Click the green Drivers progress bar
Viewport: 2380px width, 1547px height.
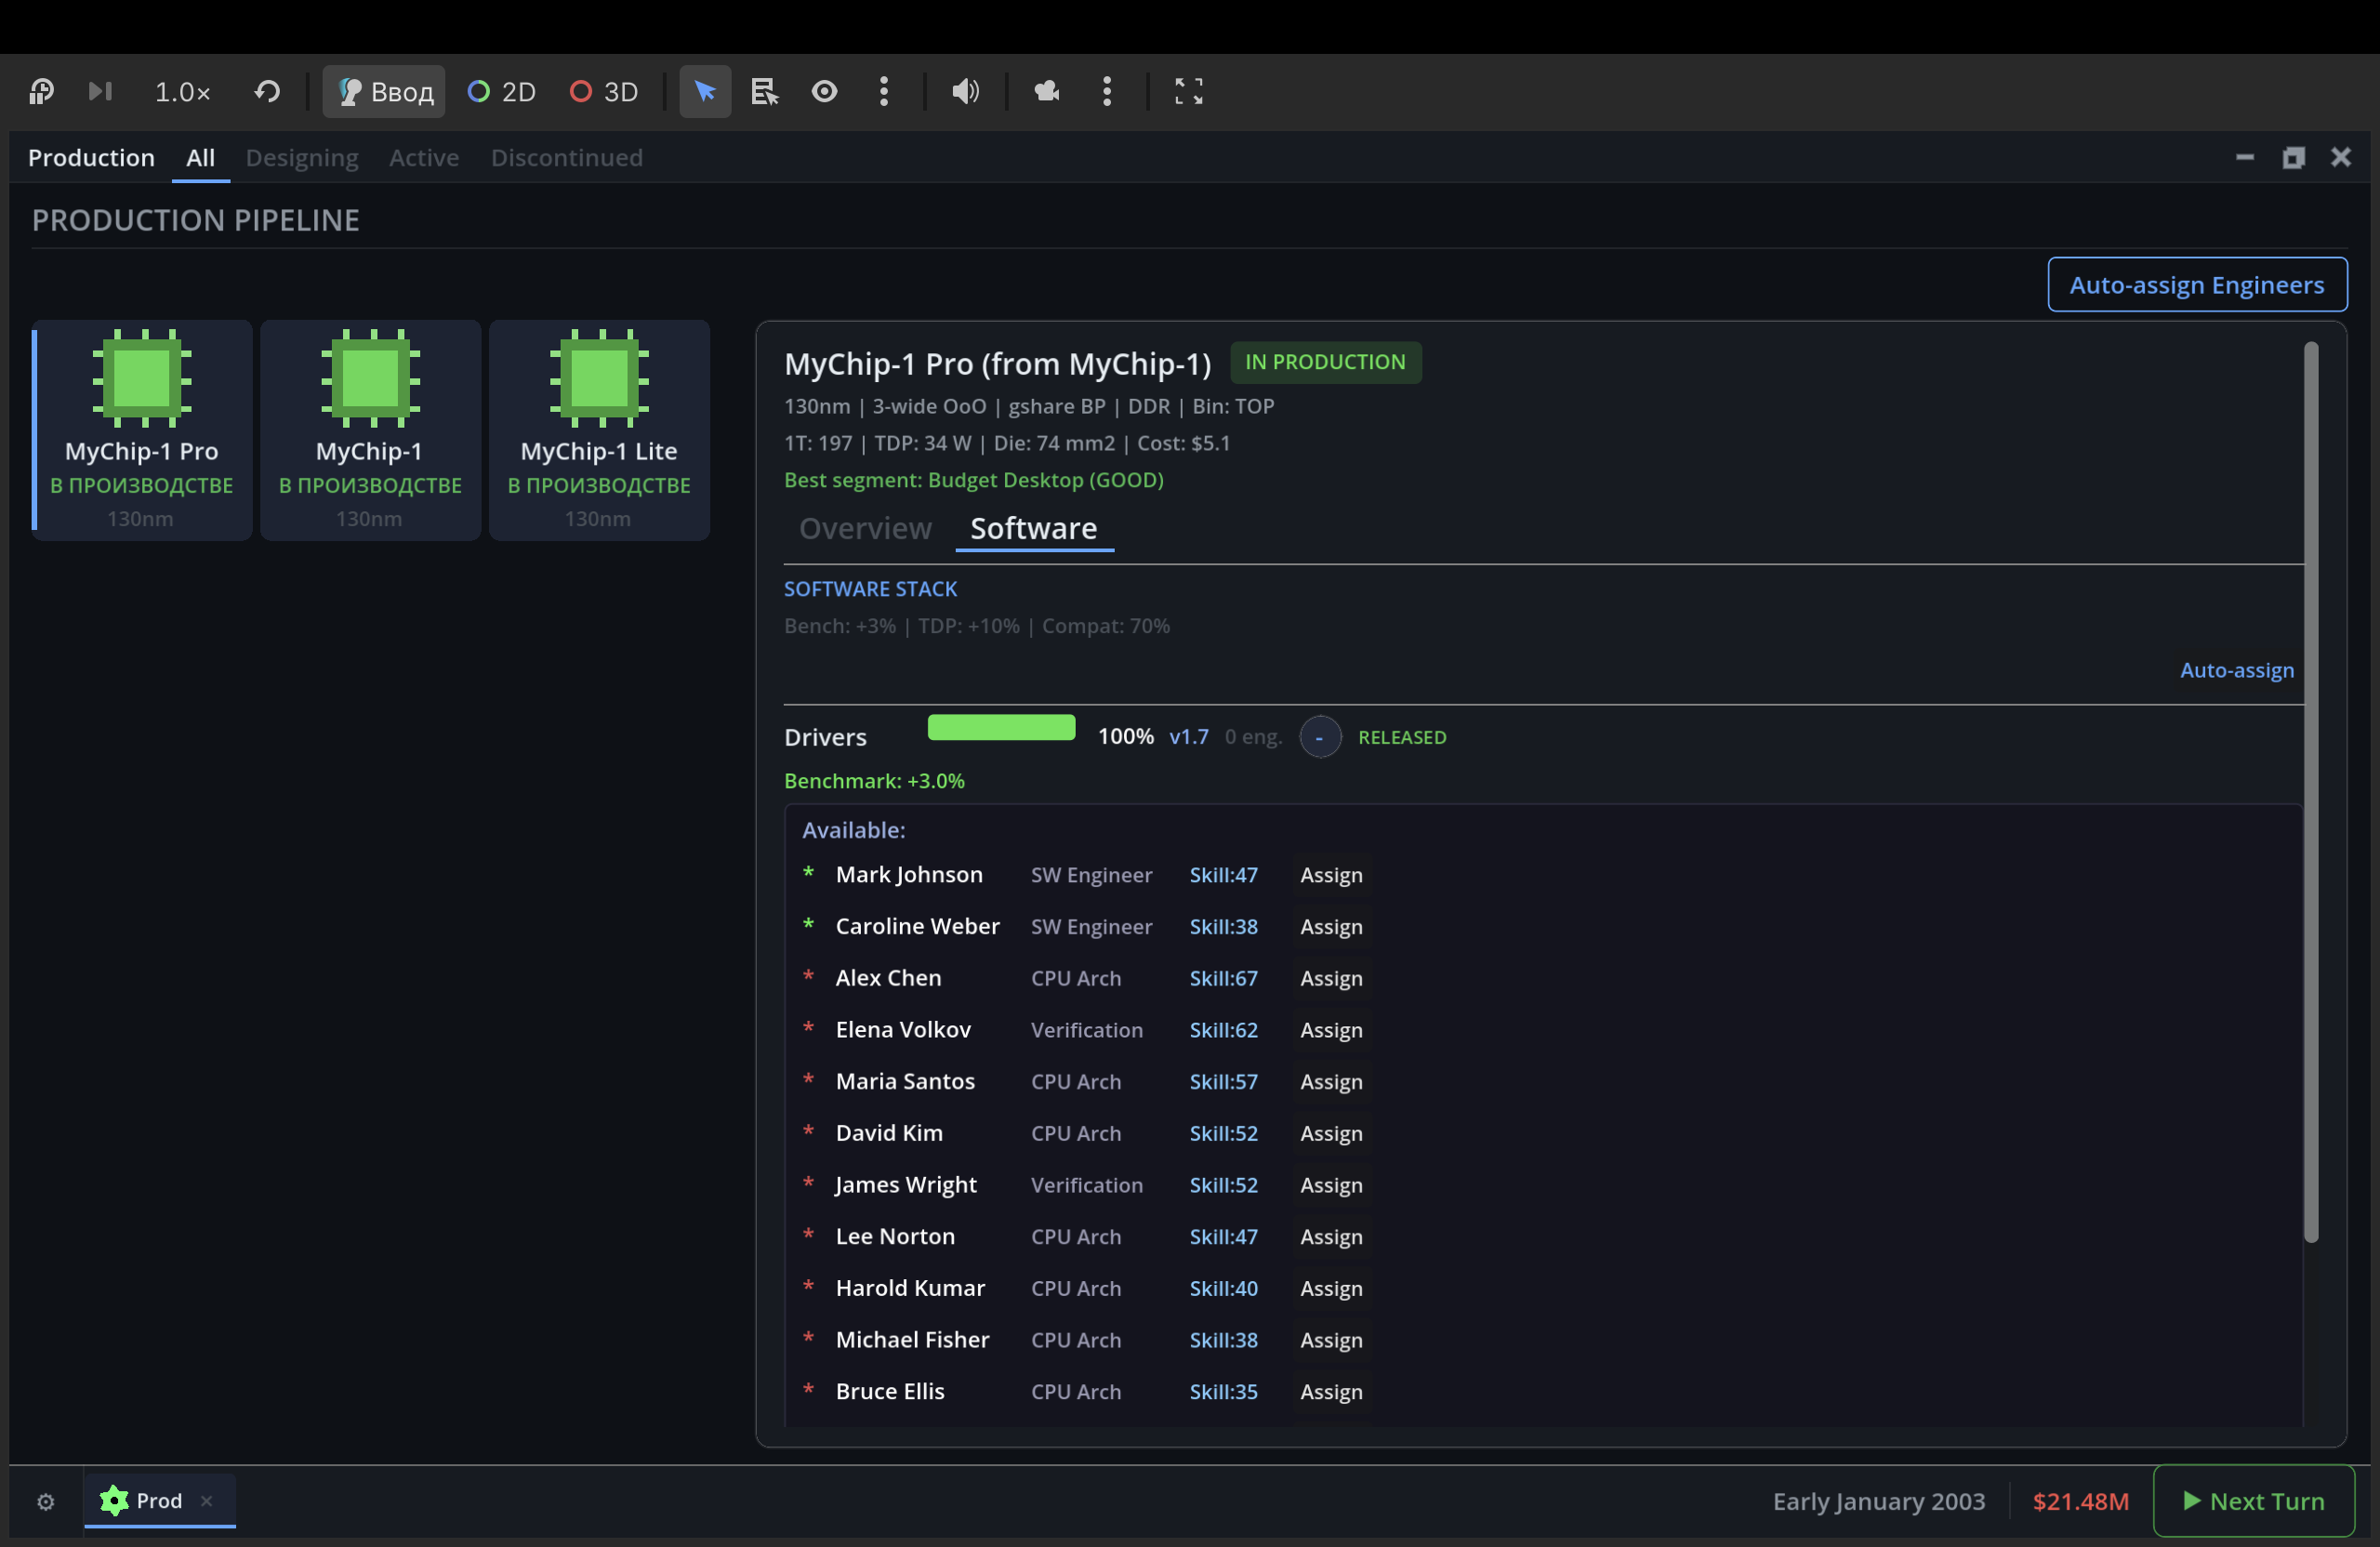tap(1001, 728)
